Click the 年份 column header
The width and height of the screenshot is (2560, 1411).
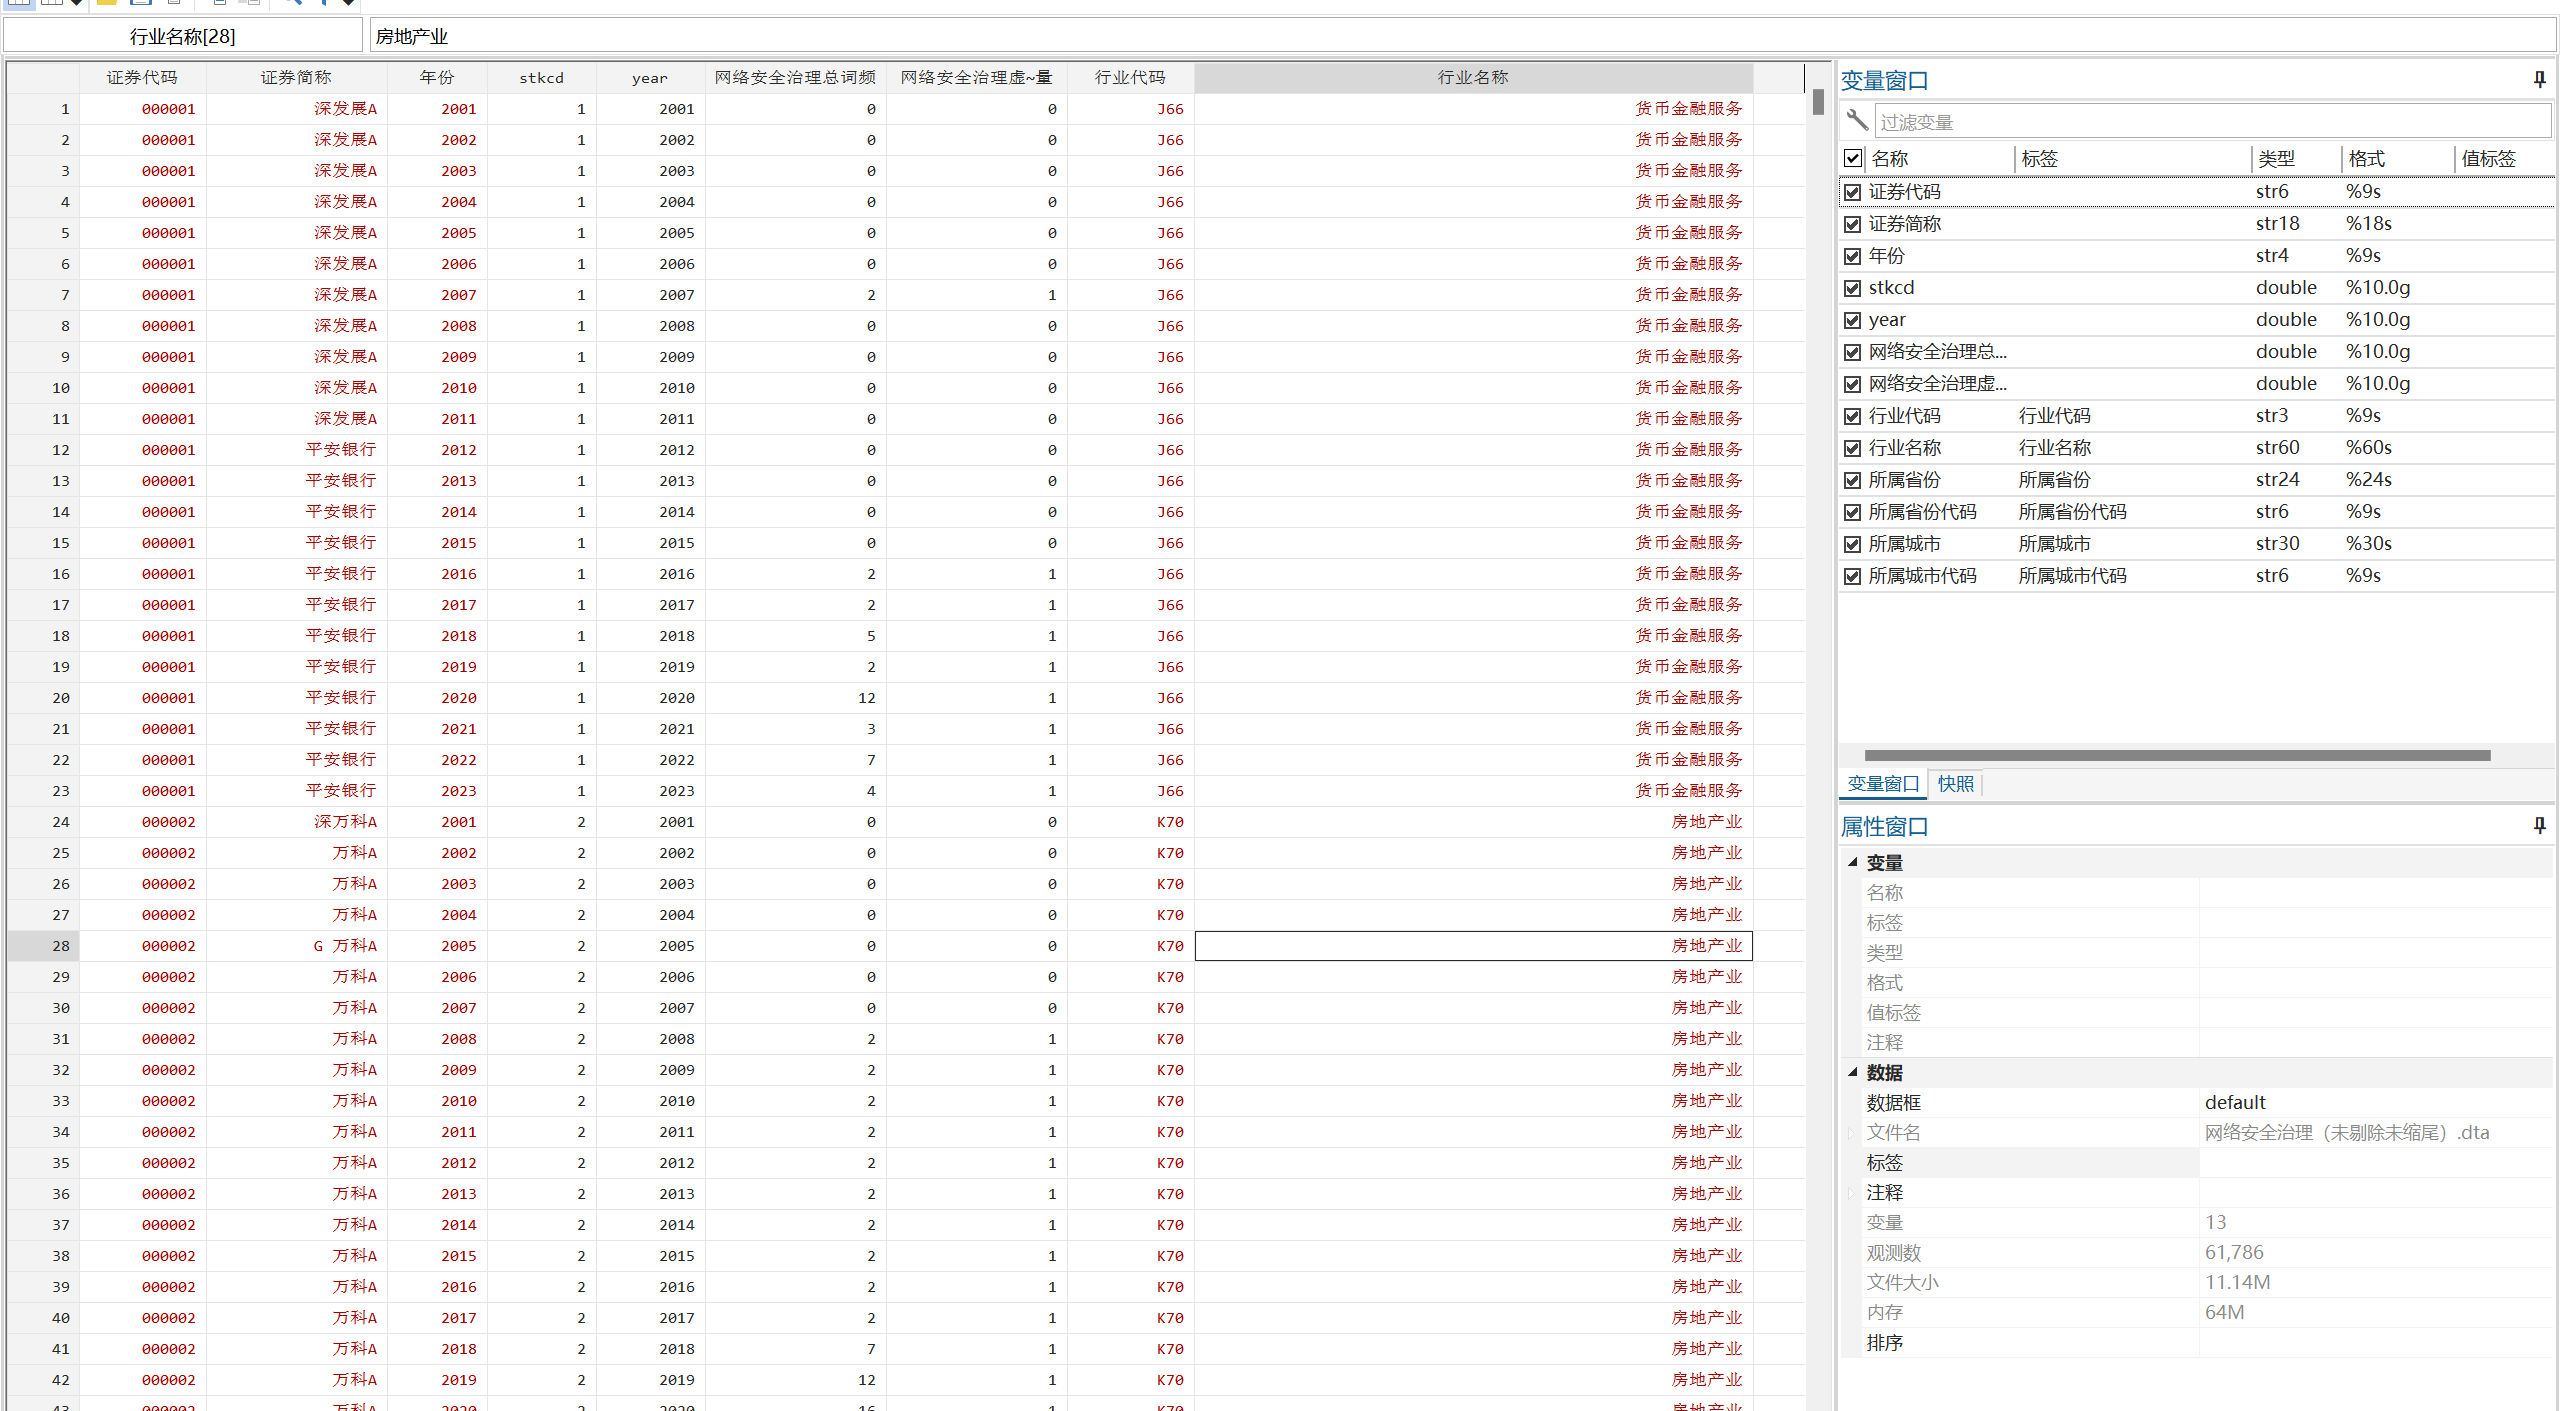(x=436, y=77)
